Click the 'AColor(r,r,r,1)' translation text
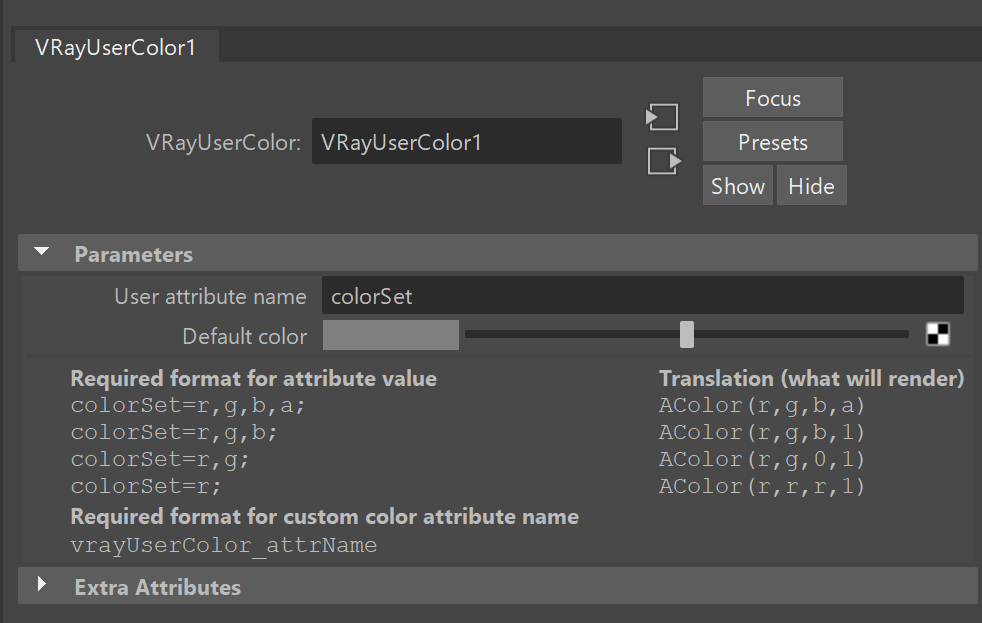Image resolution: width=982 pixels, height=623 pixels. point(762,487)
